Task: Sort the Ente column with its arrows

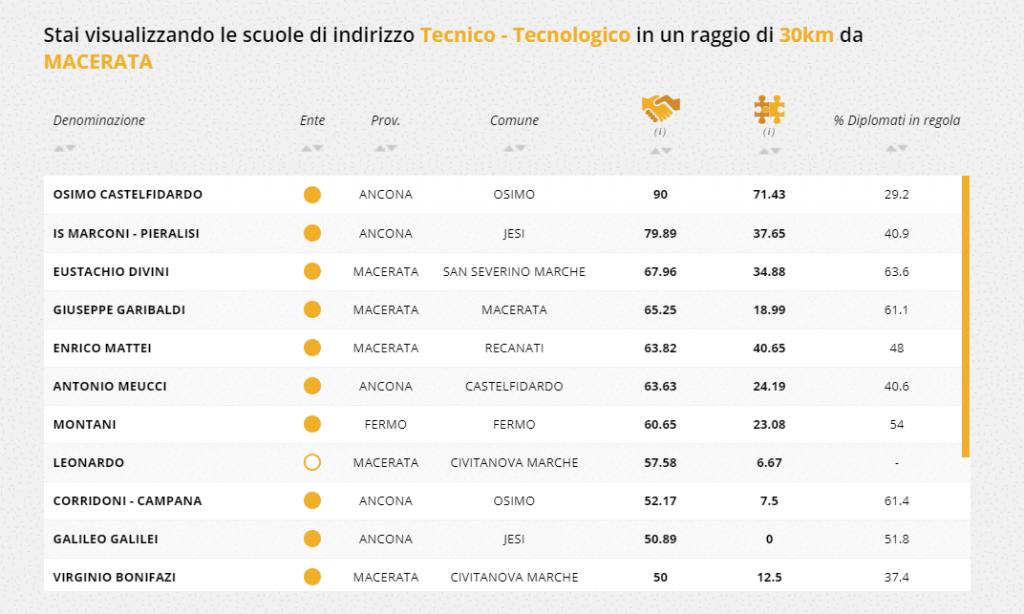Action: (x=312, y=148)
